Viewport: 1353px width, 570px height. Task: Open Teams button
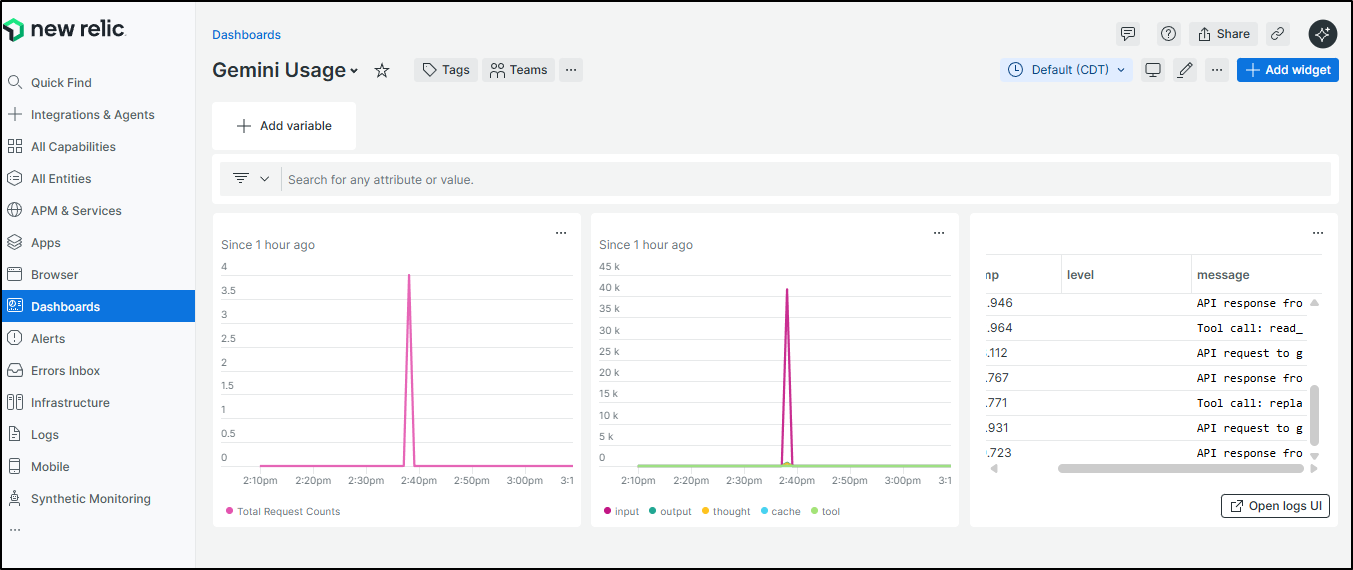[x=518, y=70]
